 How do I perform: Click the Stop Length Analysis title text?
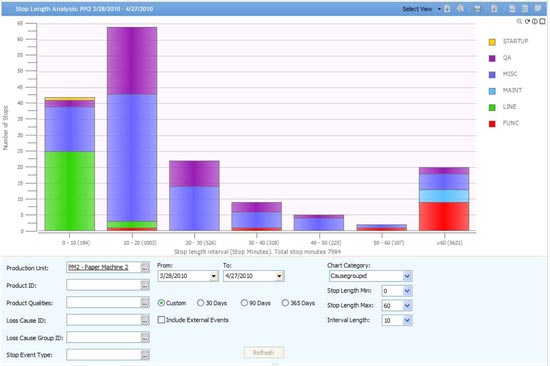(x=84, y=9)
